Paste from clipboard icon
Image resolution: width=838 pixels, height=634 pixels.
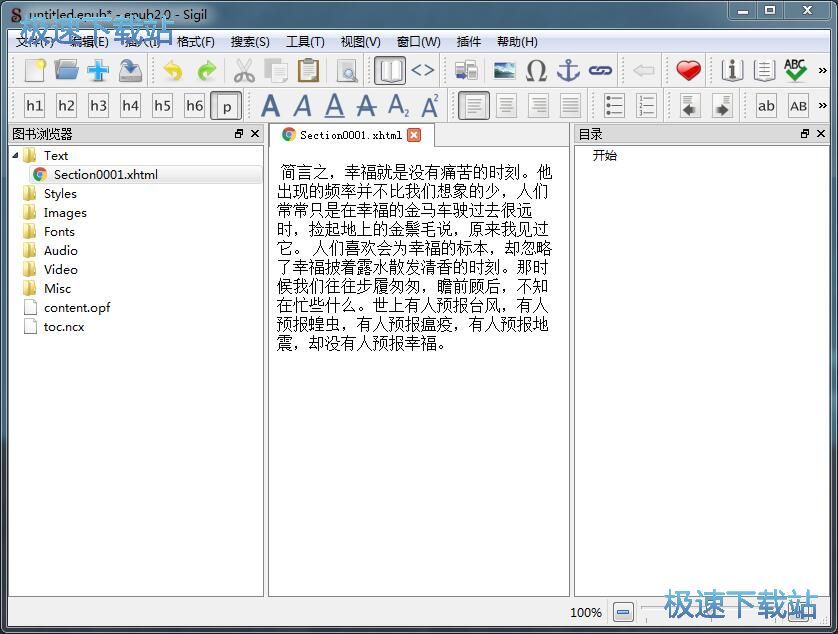point(308,70)
